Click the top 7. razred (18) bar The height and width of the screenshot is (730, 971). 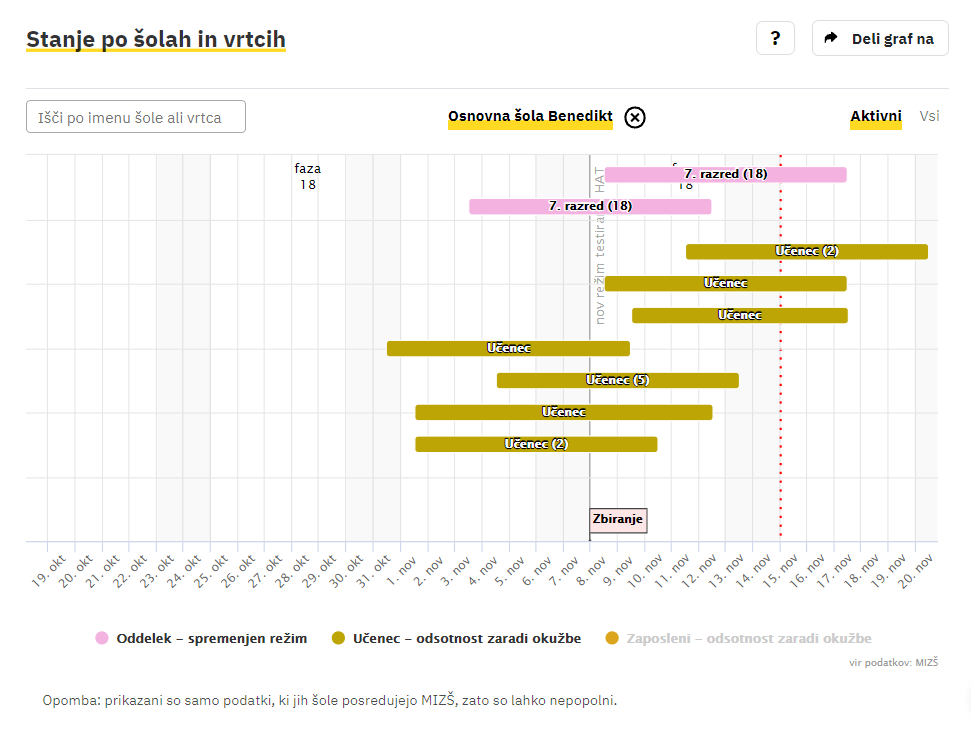[725, 174]
